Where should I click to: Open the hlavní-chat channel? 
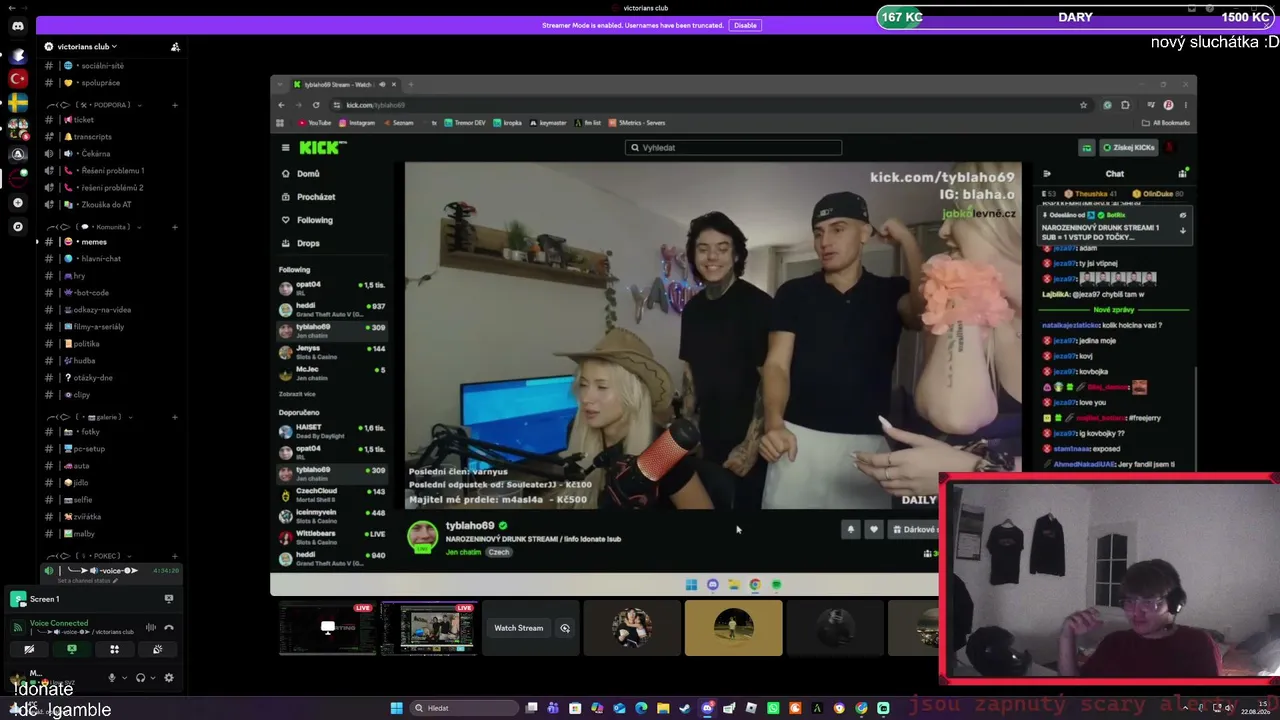[x=110, y=259]
